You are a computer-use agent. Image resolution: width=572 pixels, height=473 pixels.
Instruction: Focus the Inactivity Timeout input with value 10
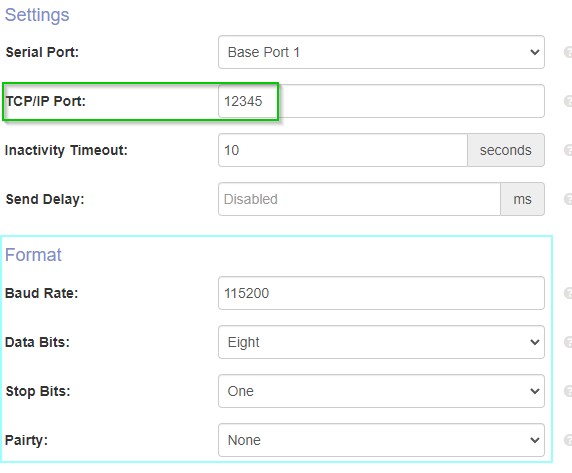[x=343, y=150]
